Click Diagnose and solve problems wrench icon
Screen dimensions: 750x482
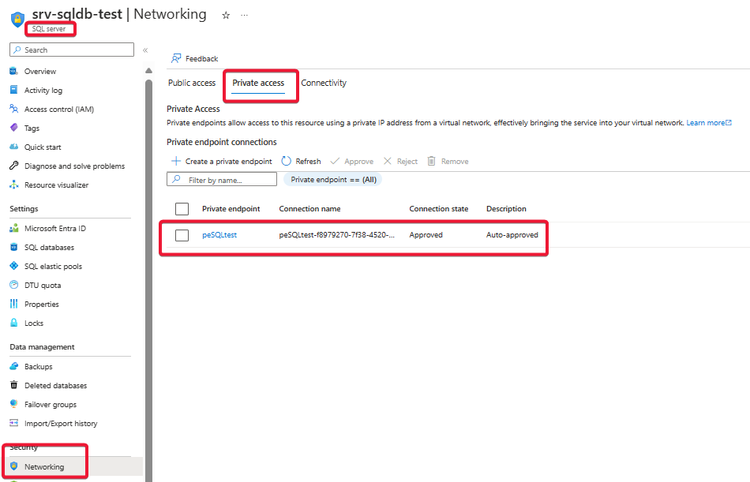(x=14, y=166)
